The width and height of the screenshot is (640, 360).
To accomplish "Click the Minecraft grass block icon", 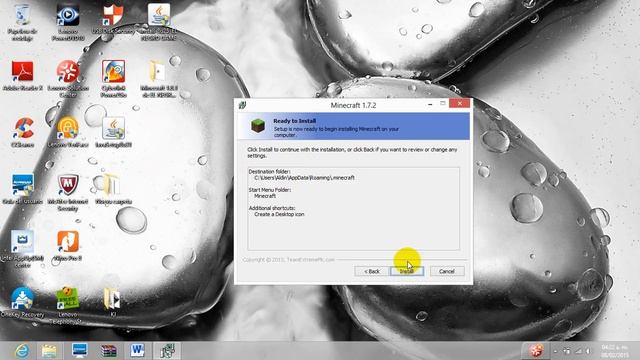I will [x=258, y=126].
